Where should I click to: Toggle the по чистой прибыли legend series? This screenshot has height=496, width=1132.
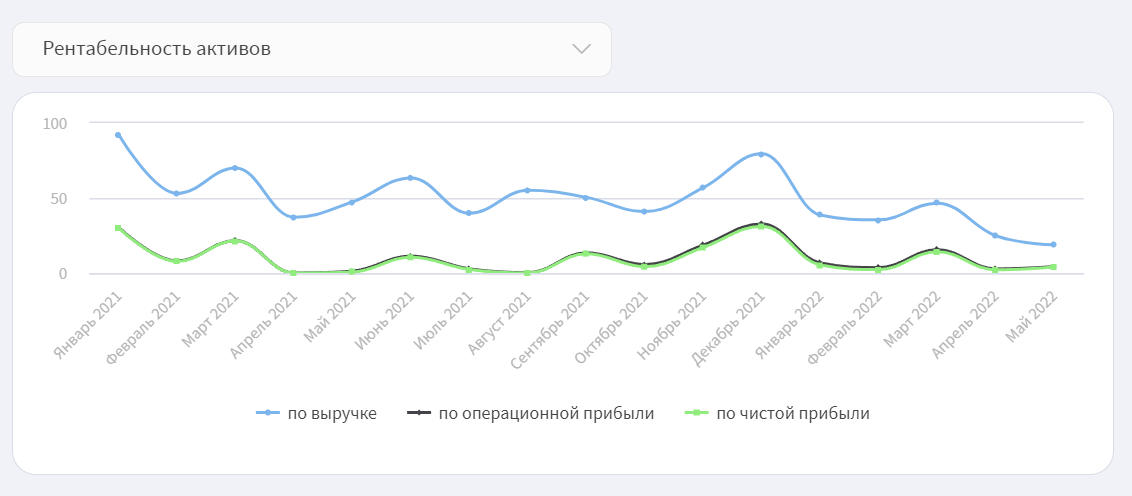point(792,413)
